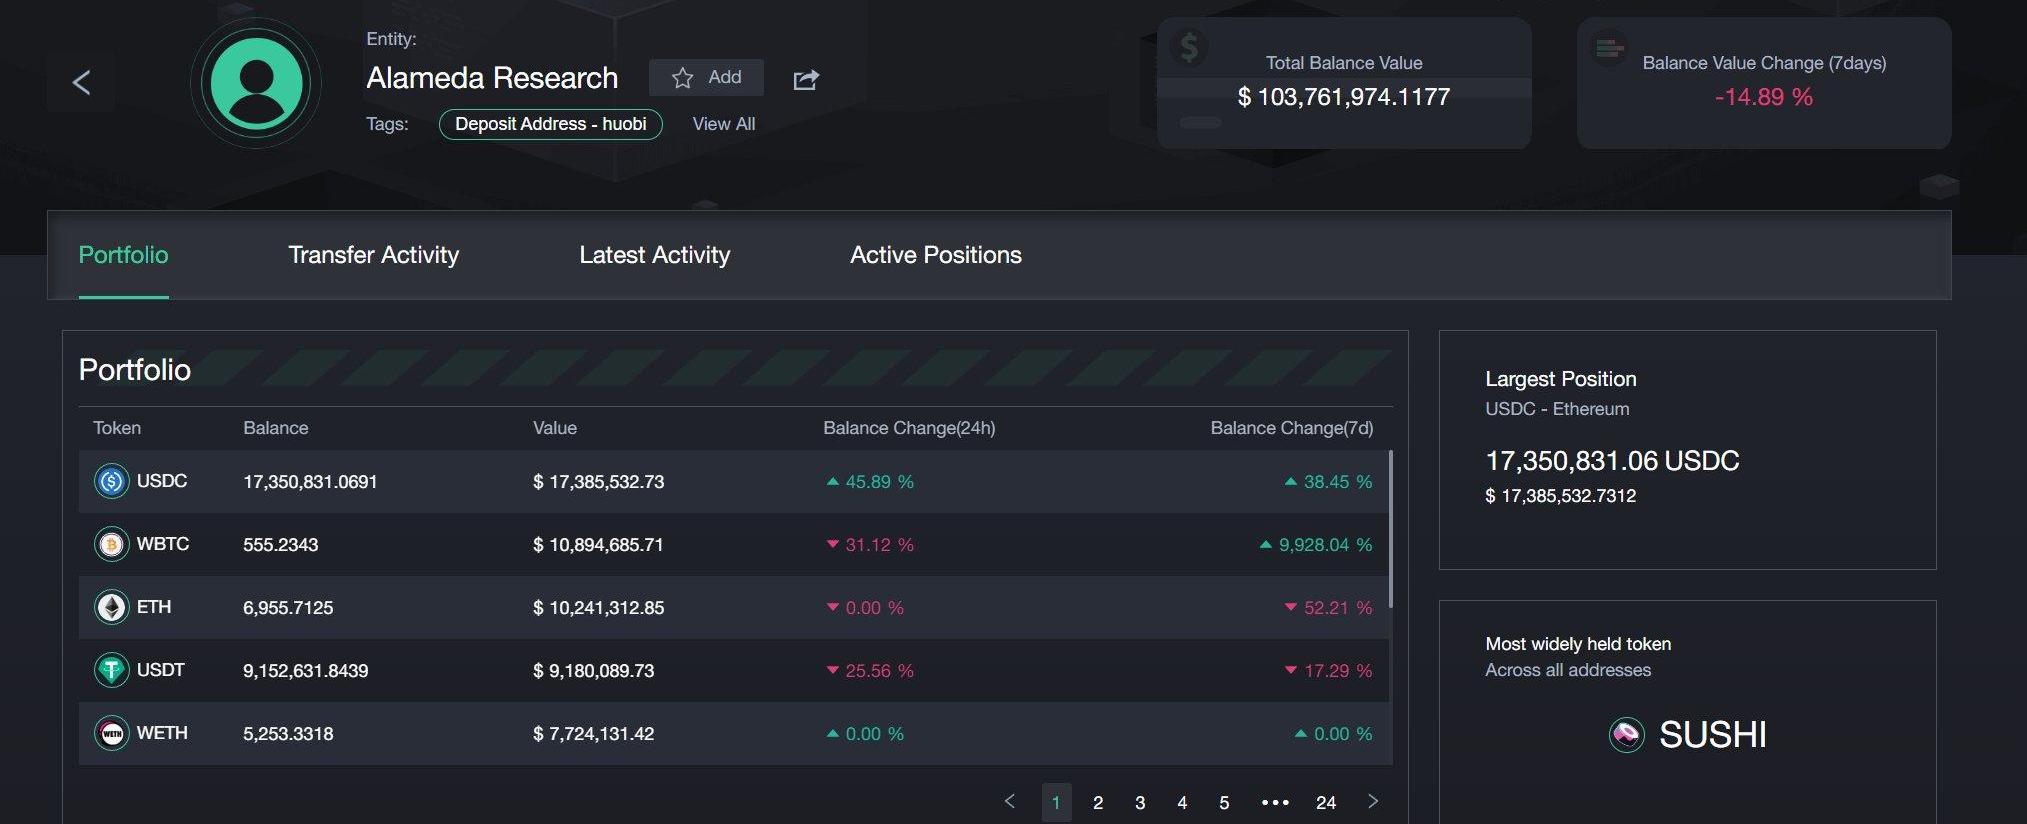2027x824 pixels.
Task: Switch to the Portfolio tab
Action: pyautogui.click(x=123, y=255)
